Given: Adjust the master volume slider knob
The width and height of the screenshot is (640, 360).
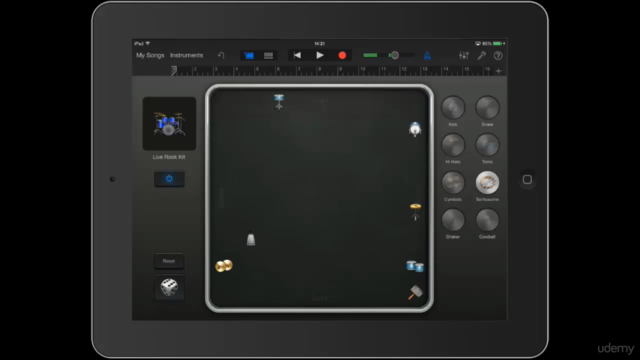Looking at the screenshot, I should click(x=394, y=55).
